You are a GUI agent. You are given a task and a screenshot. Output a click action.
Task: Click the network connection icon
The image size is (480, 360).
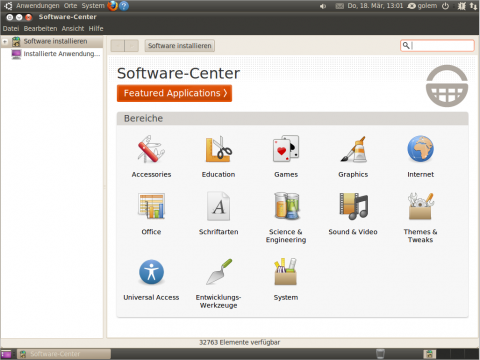(473, 6)
